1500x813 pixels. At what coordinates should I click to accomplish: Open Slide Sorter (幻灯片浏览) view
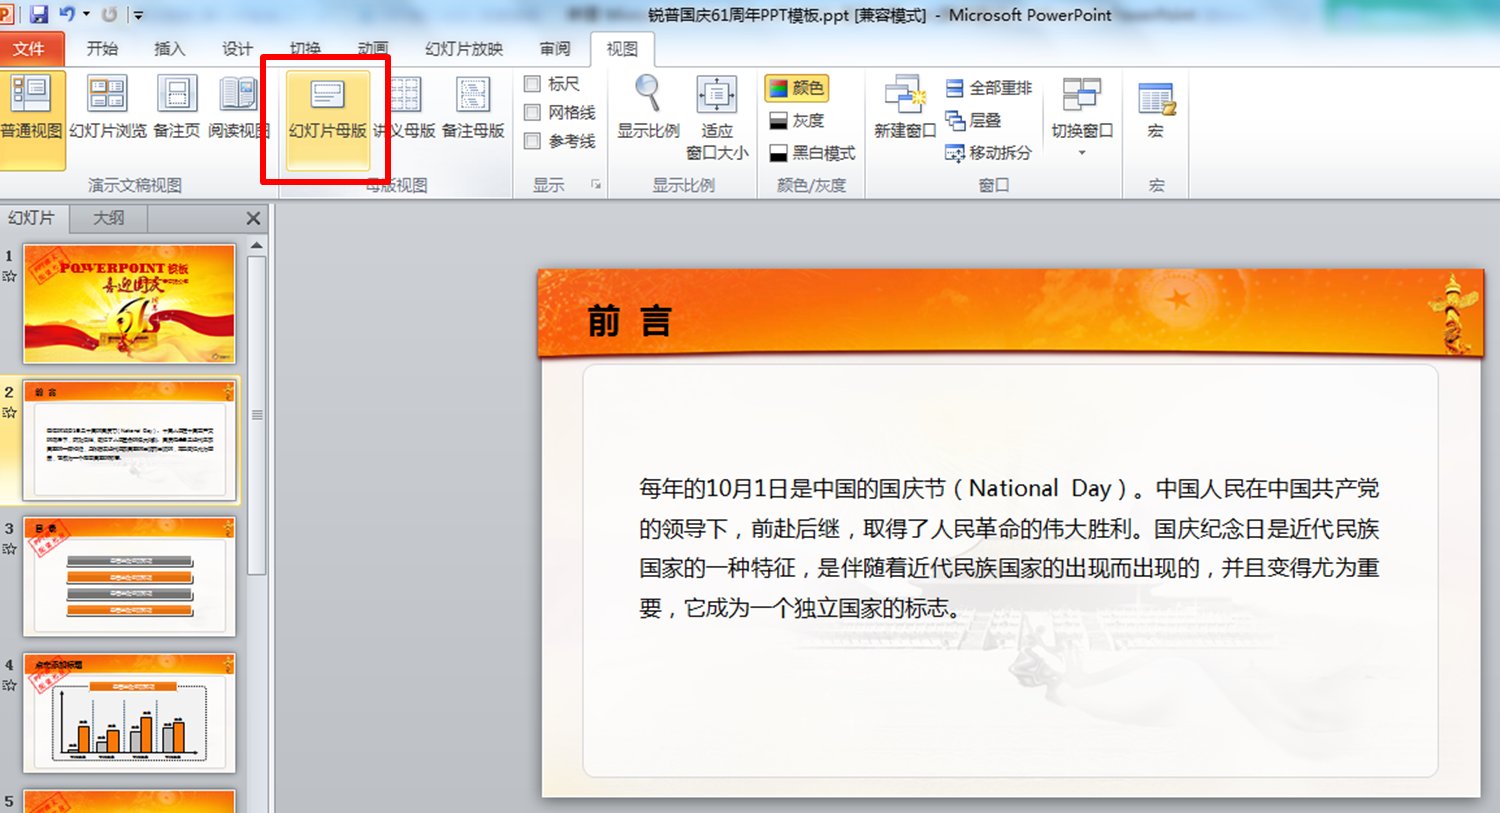pos(107,108)
